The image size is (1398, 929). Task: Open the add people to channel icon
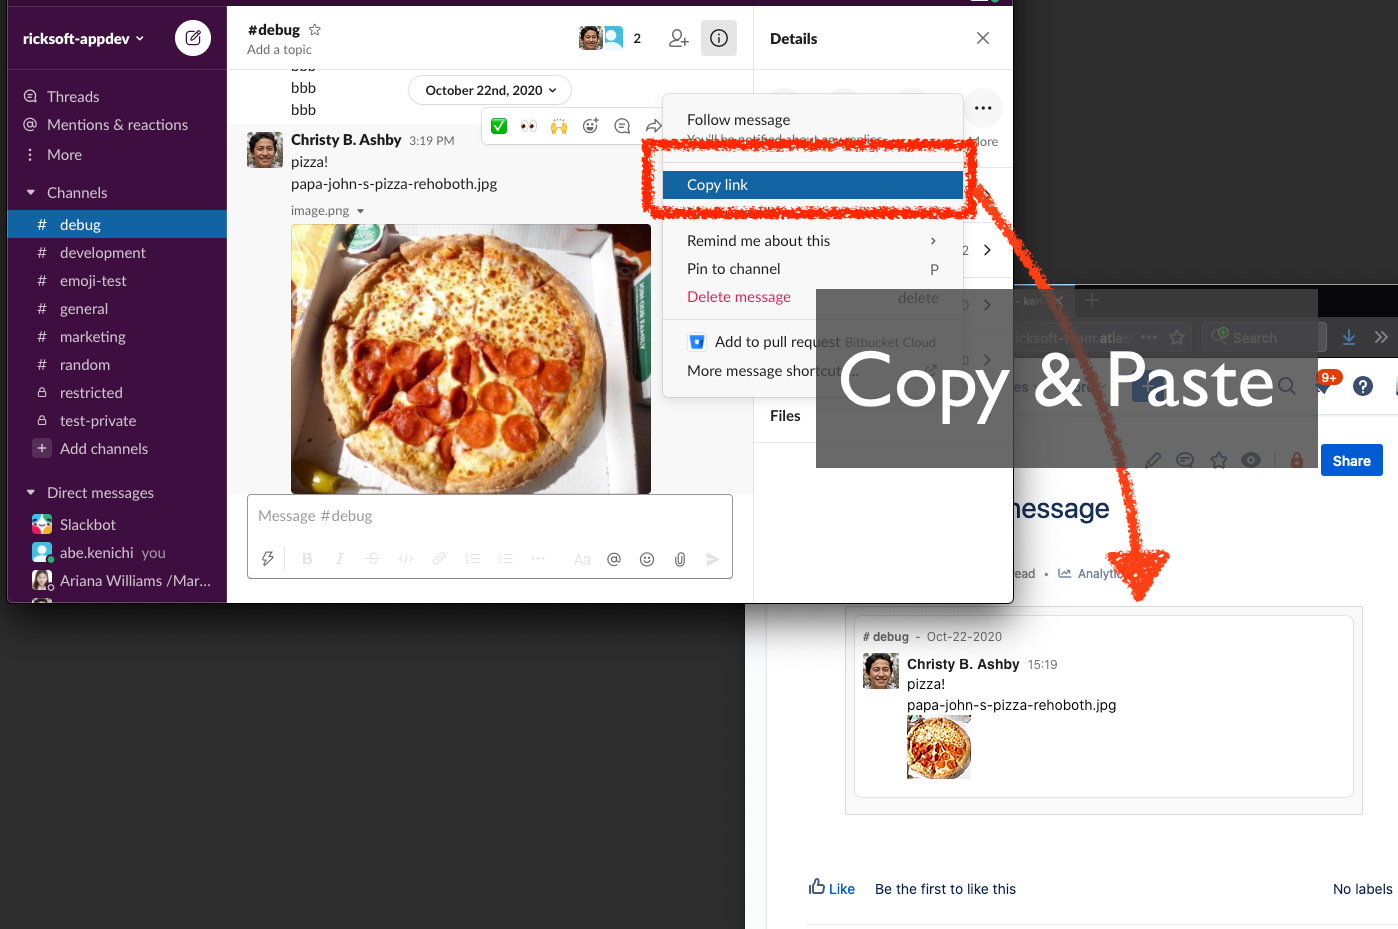coord(679,38)
